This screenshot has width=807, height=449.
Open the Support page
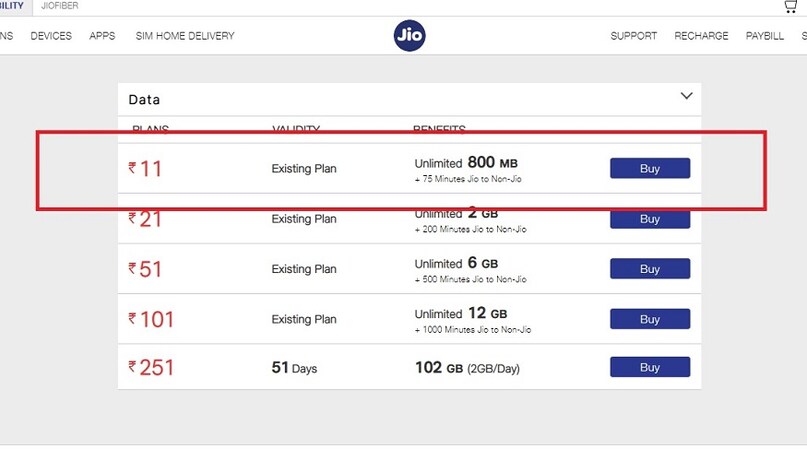(x=634, y=36)
